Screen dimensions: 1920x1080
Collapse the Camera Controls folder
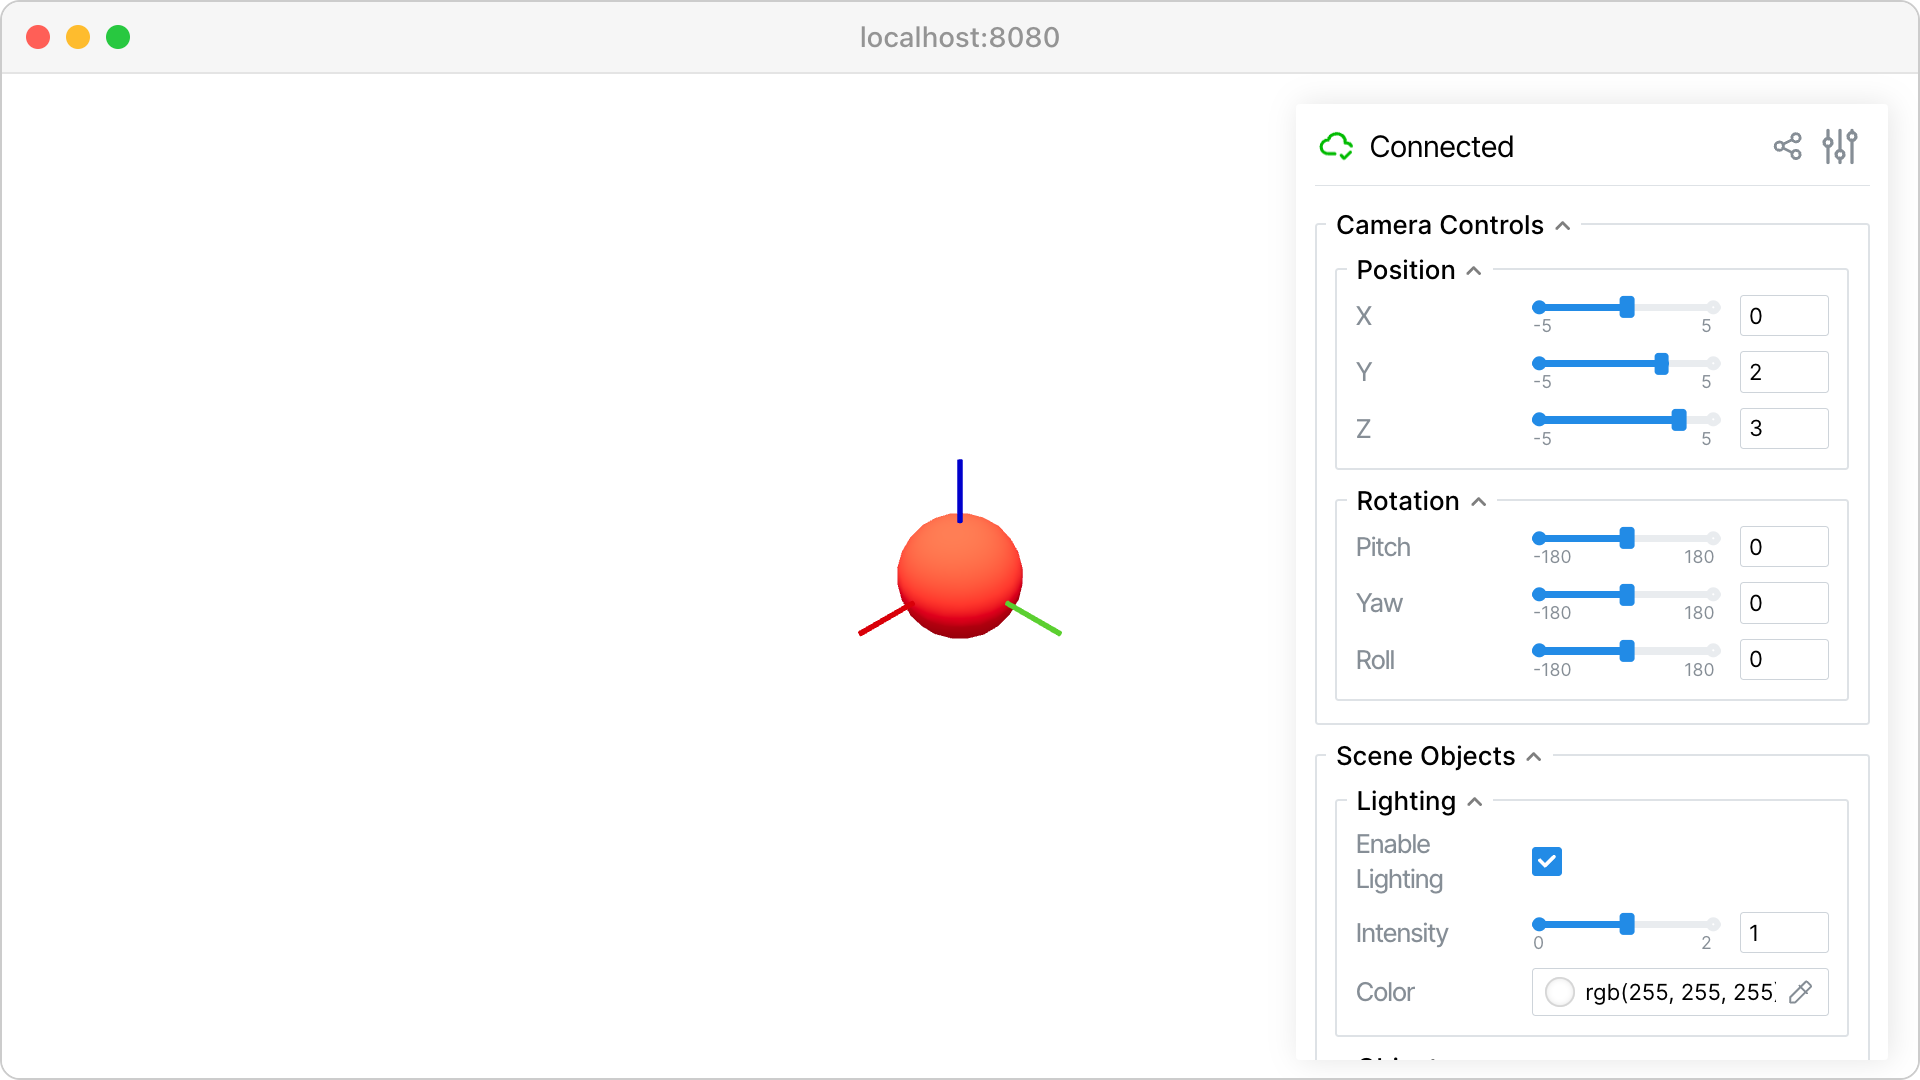1563,226
